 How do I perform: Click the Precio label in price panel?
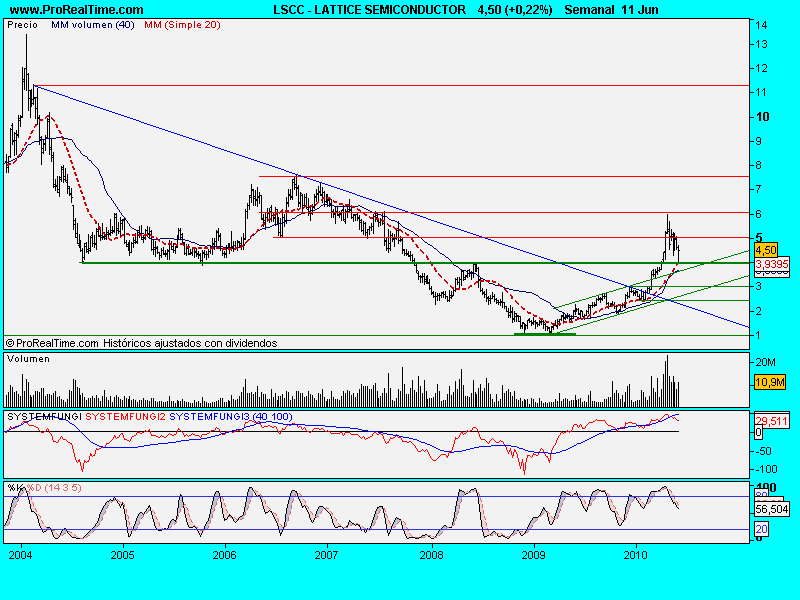(22, 24)
